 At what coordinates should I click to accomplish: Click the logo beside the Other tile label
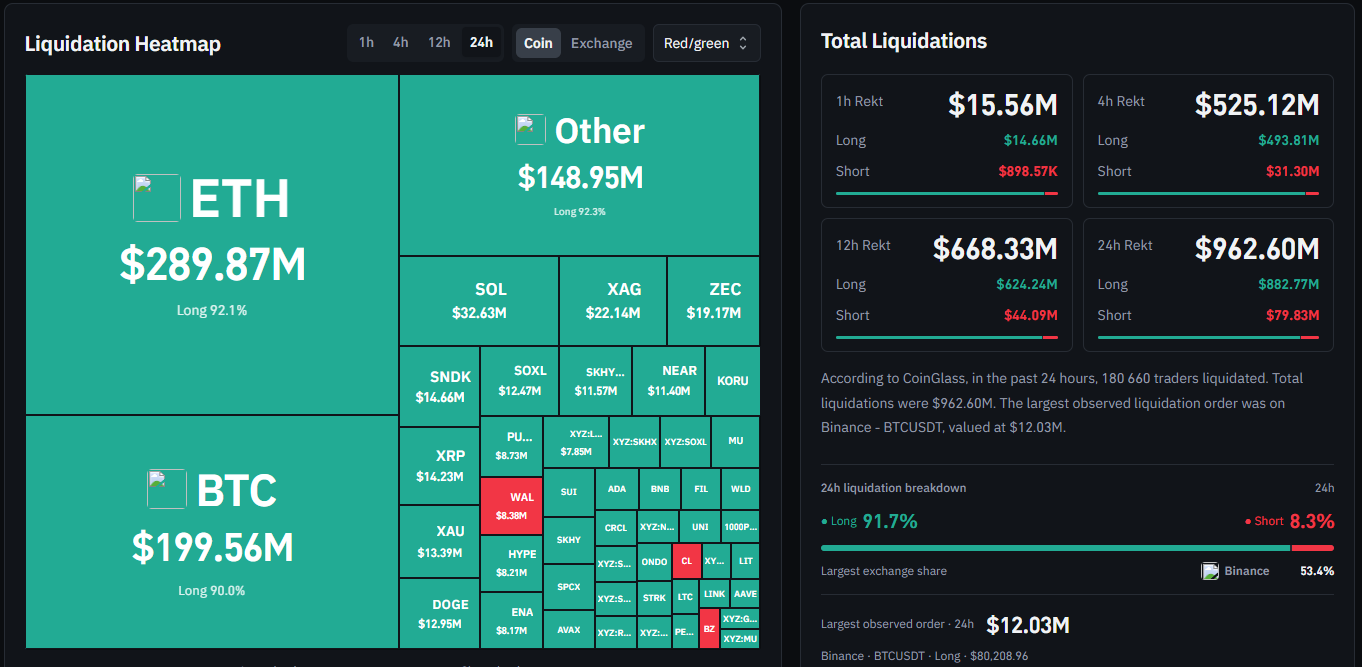point(530,130)
